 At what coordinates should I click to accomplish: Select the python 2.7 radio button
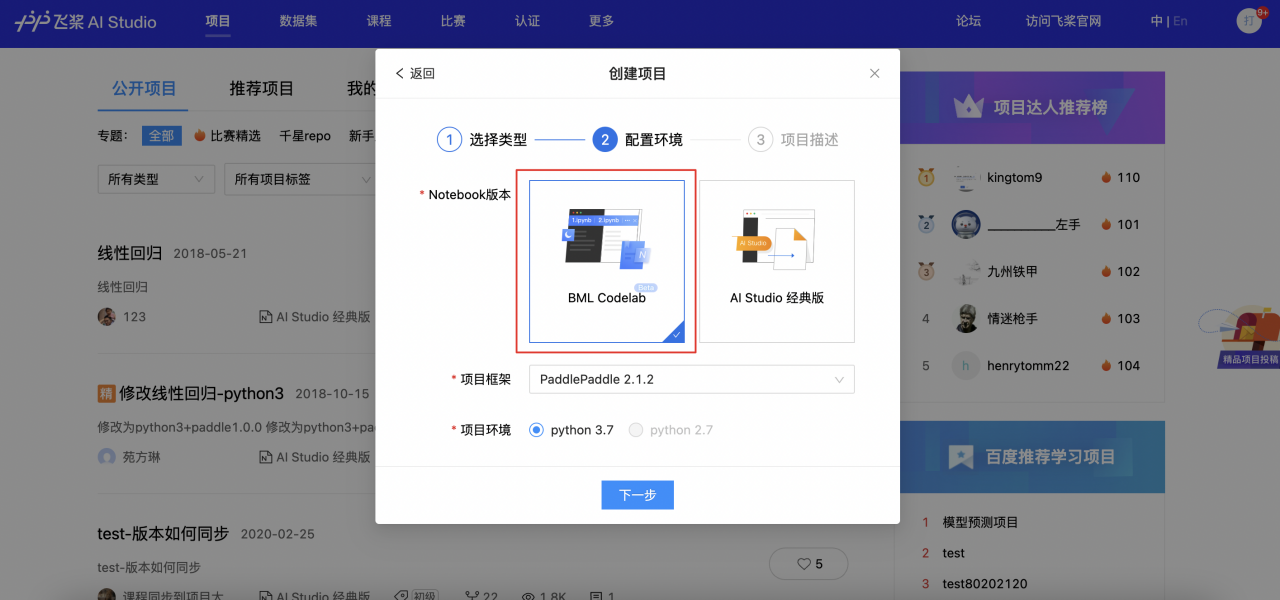tap(636, 430)
